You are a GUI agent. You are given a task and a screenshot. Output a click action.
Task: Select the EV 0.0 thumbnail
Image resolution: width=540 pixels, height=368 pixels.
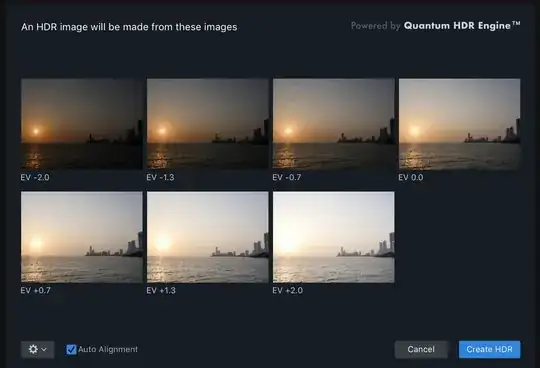459,124
